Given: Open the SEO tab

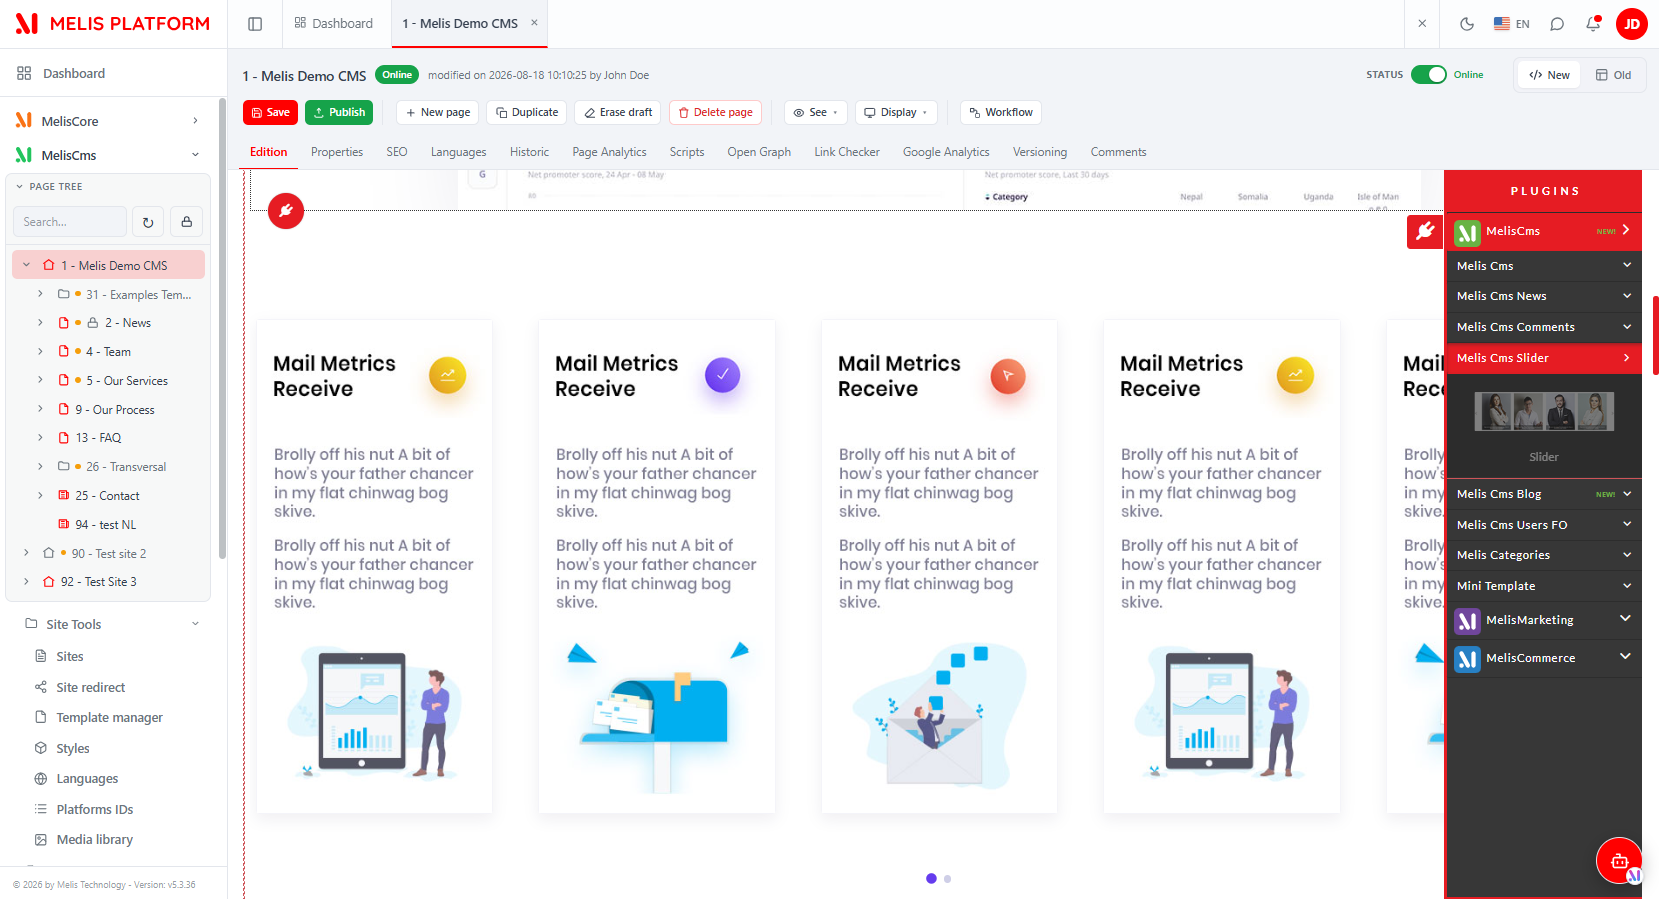Looking at the screenshot, I should click(x=397, y=152).
